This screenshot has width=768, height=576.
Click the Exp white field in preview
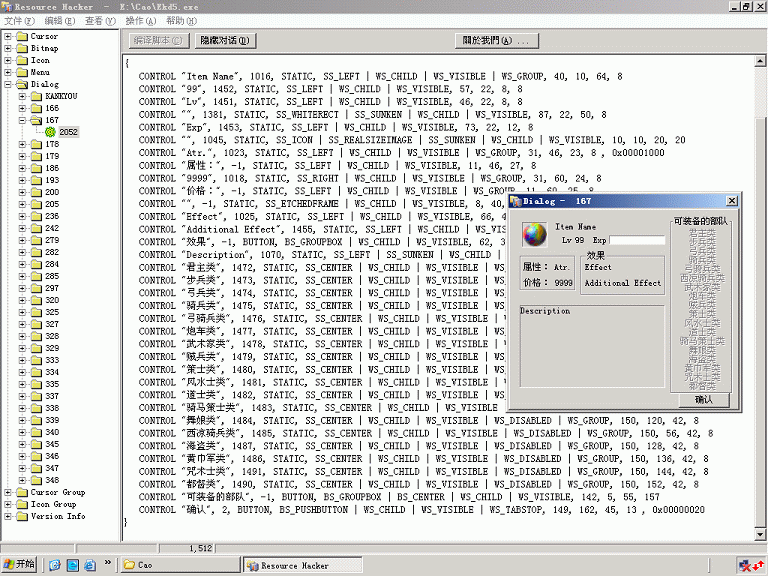637,240
